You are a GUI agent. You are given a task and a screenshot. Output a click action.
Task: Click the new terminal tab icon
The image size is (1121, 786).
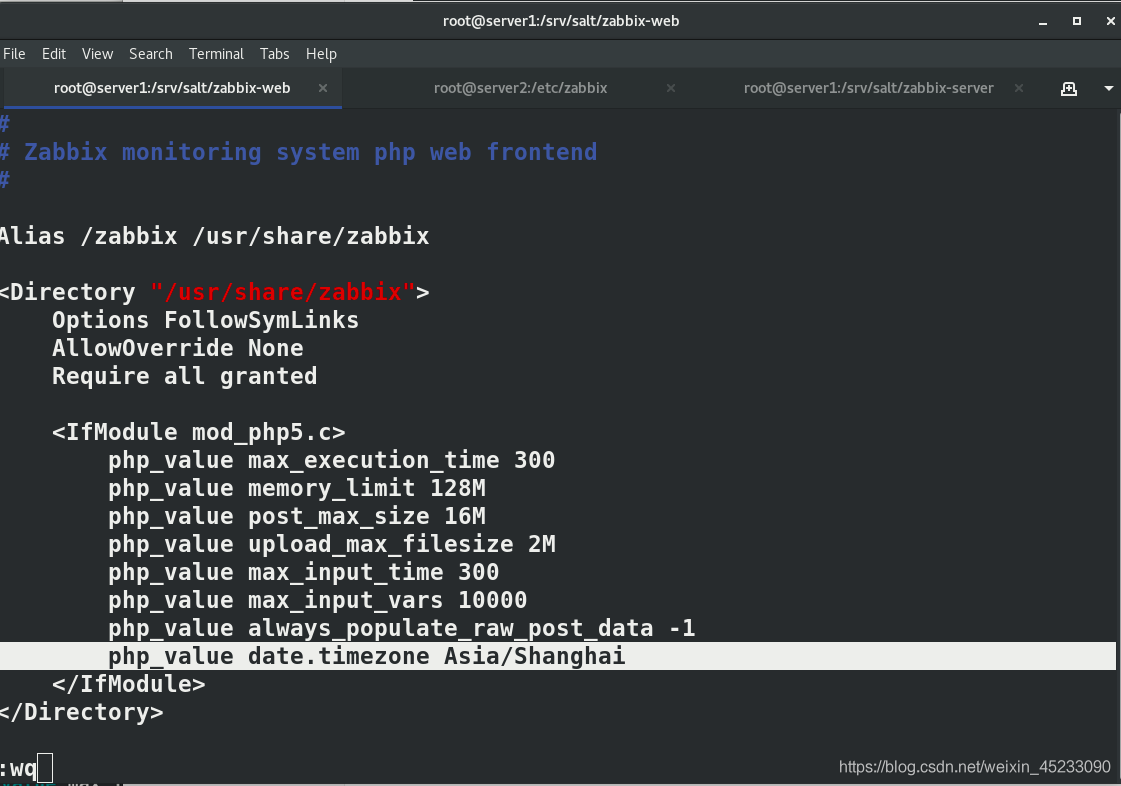pyautogui.click(x=1069, y=89)
